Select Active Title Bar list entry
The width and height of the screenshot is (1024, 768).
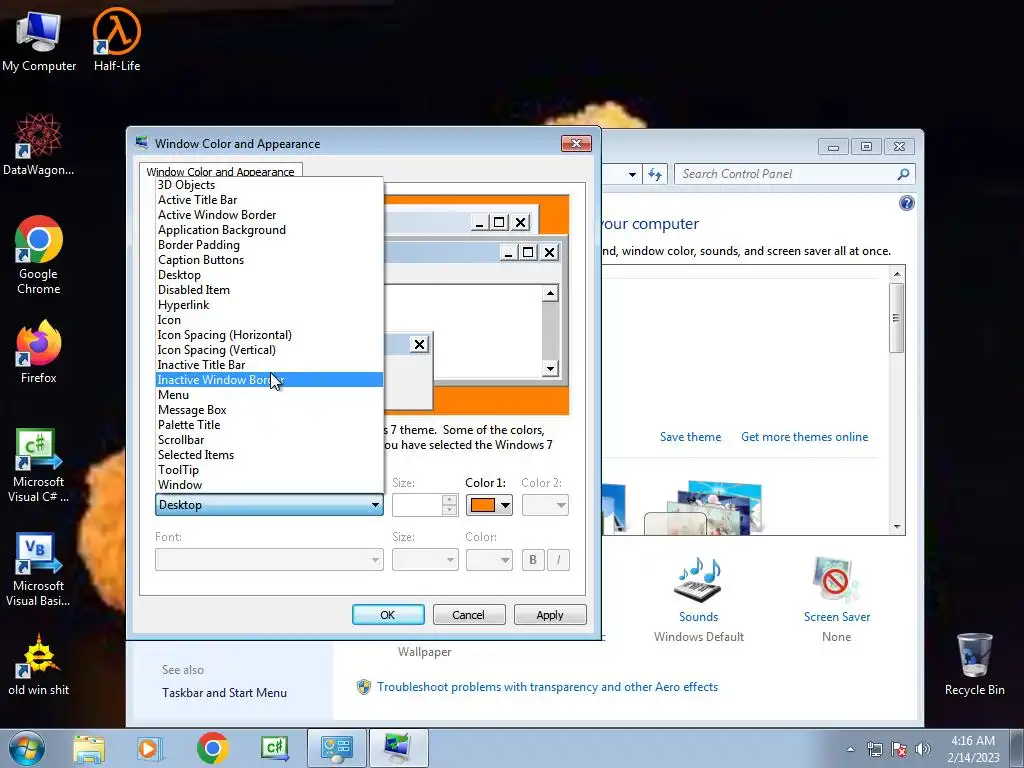269,200
